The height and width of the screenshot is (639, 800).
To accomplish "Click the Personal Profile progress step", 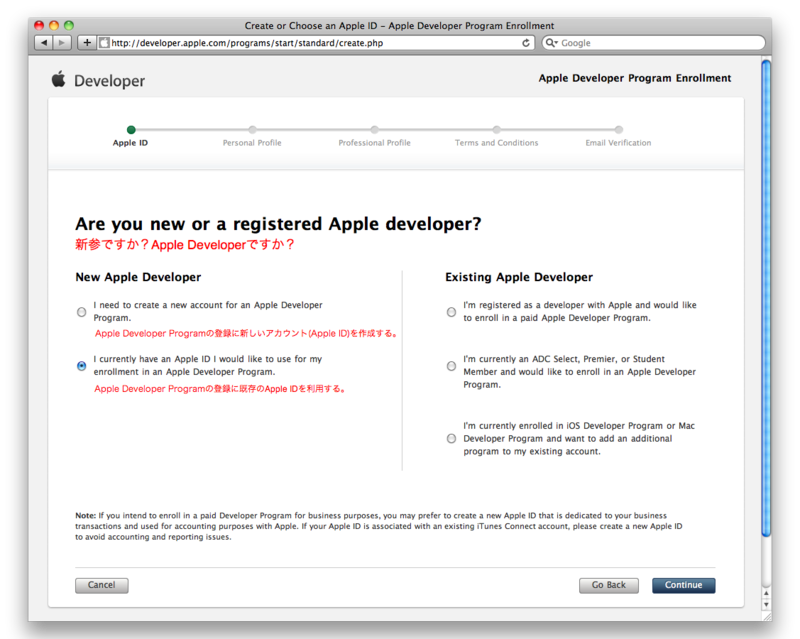I will click(x=252, y=136).
